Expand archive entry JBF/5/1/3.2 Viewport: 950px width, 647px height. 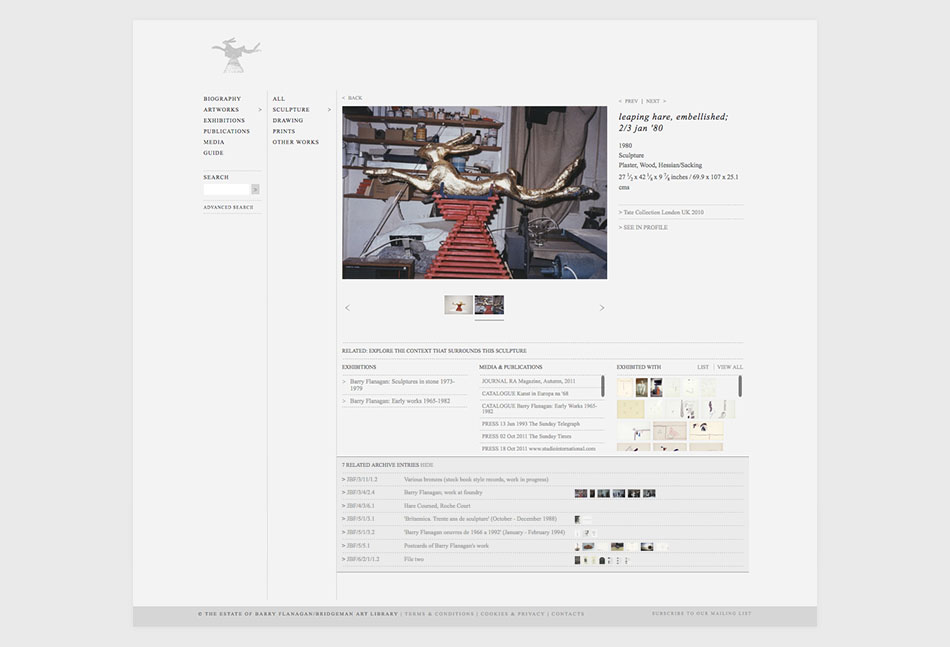[x=358, y=533]
